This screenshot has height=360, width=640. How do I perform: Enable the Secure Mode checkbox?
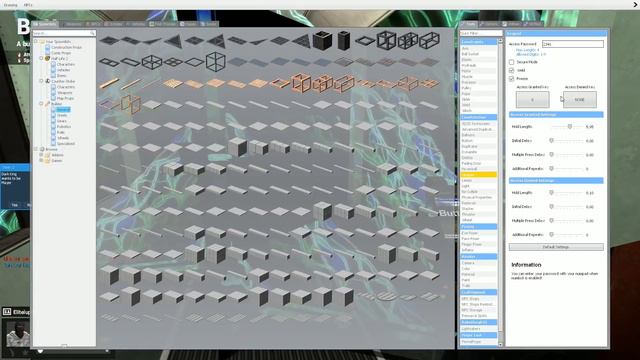[511, 62]
